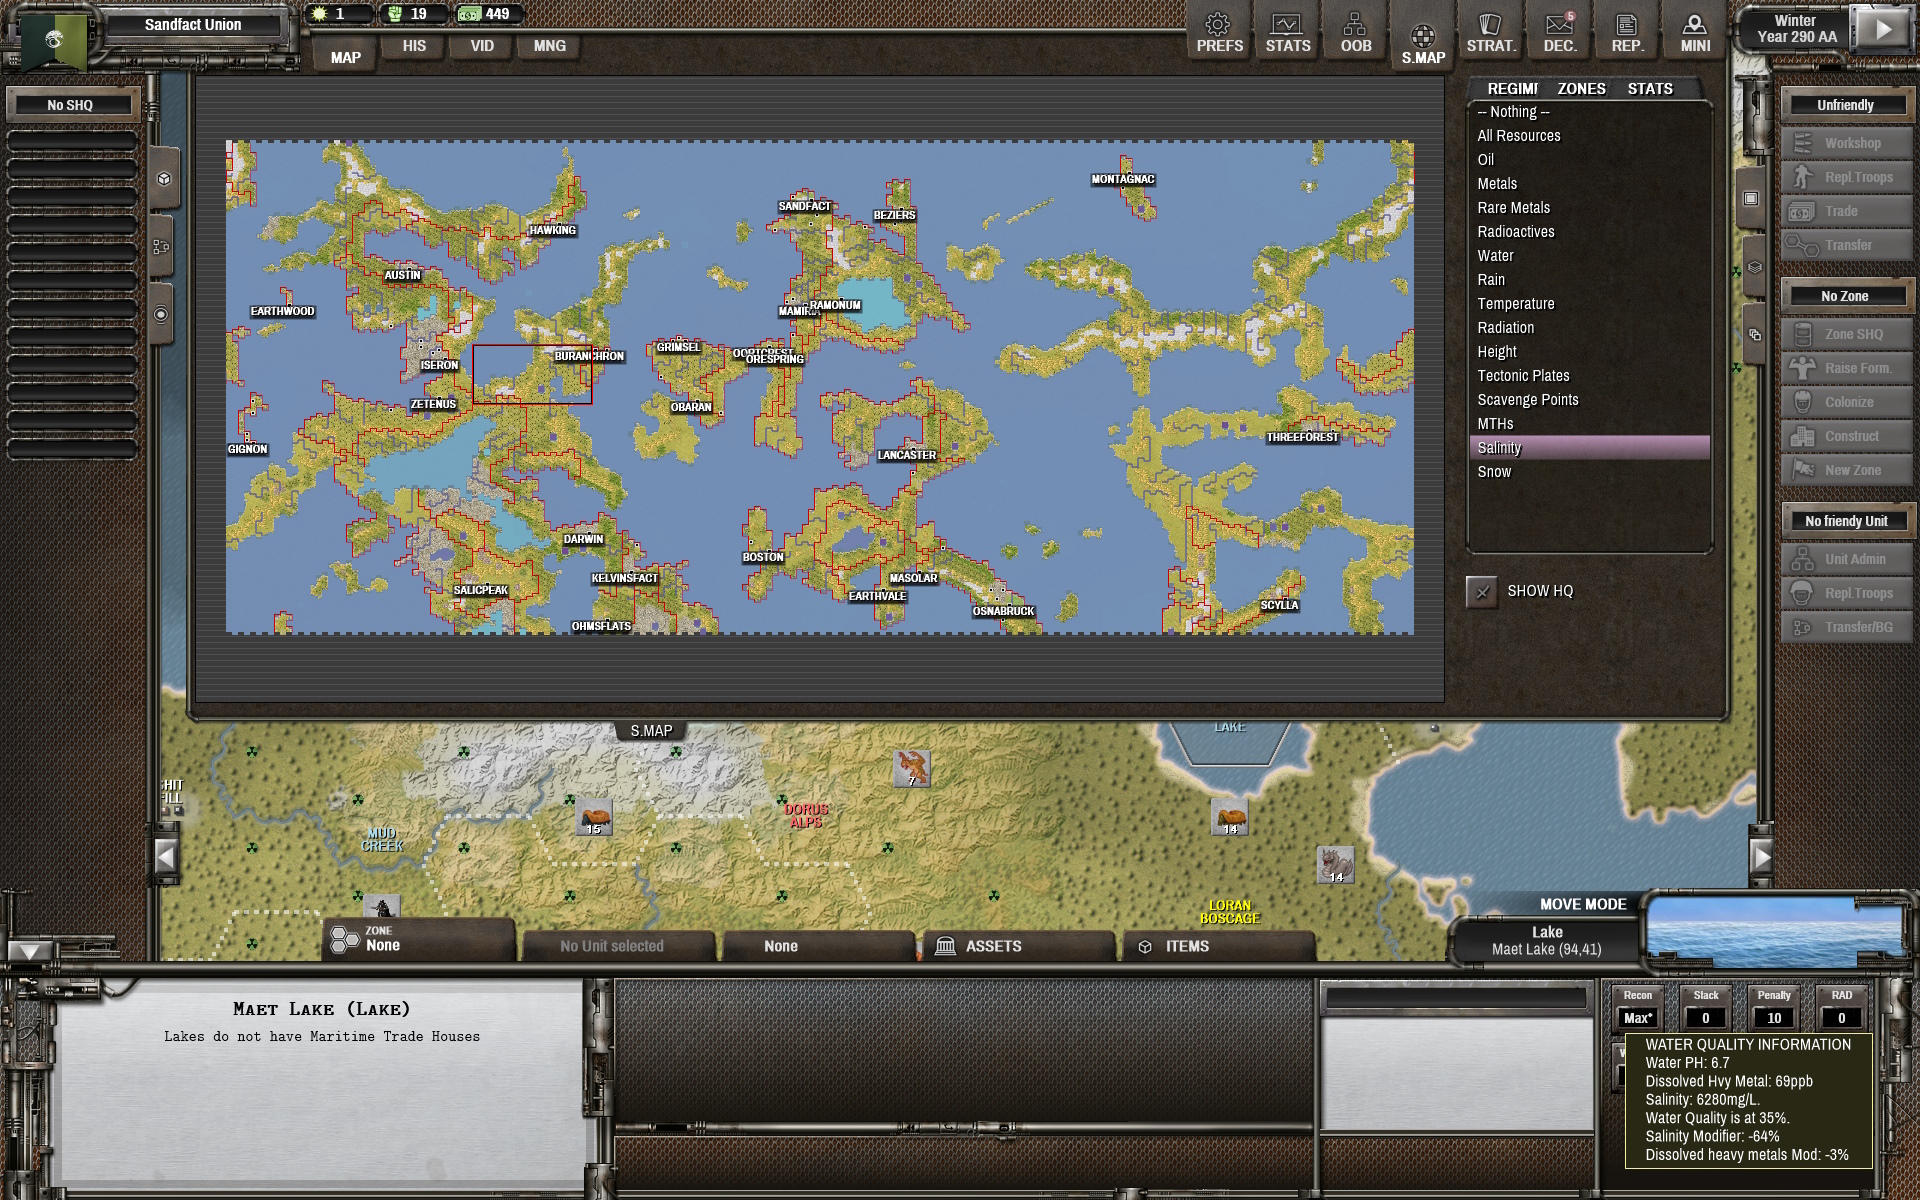Click the ocean view thumbnail near Maet Lake
The width and height of the screenshot is (1920, 1200).
tap(1778, 932)
